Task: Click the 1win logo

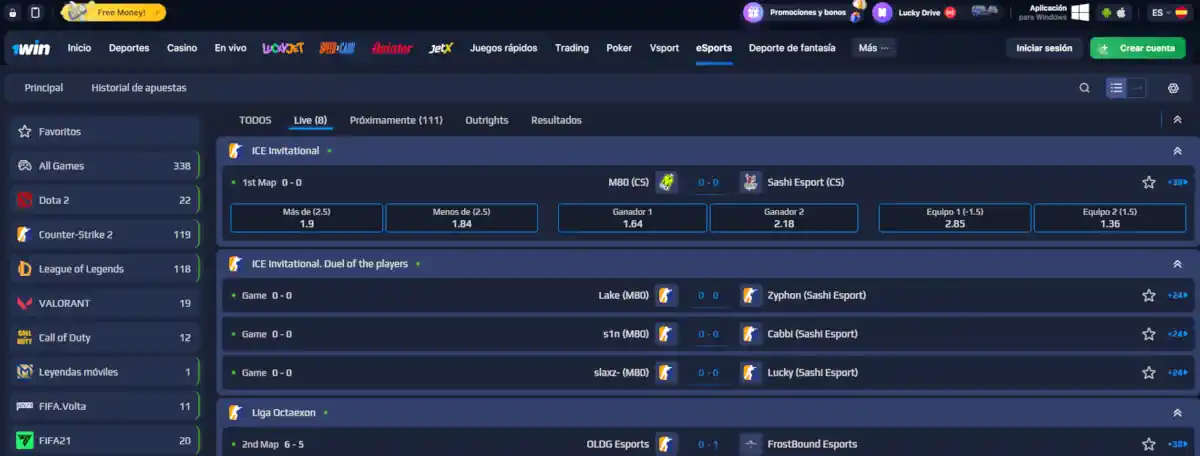Action: tap(33, 48)
